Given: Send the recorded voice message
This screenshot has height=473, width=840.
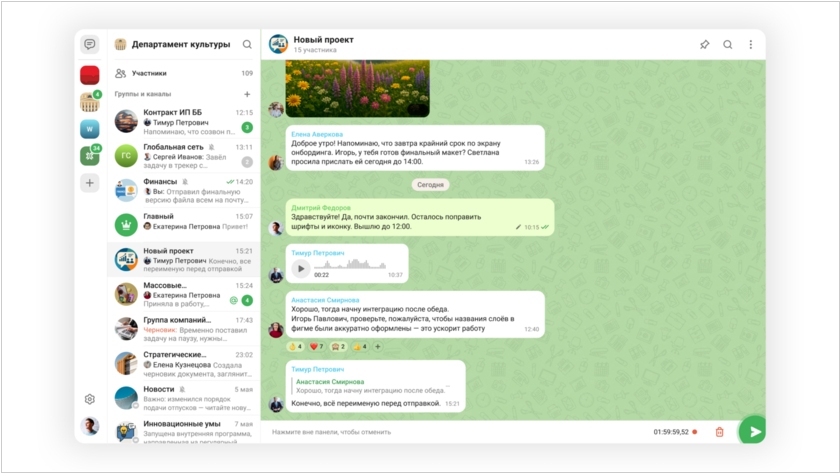Looking at the screenshot, I should (x=752, y=431).
